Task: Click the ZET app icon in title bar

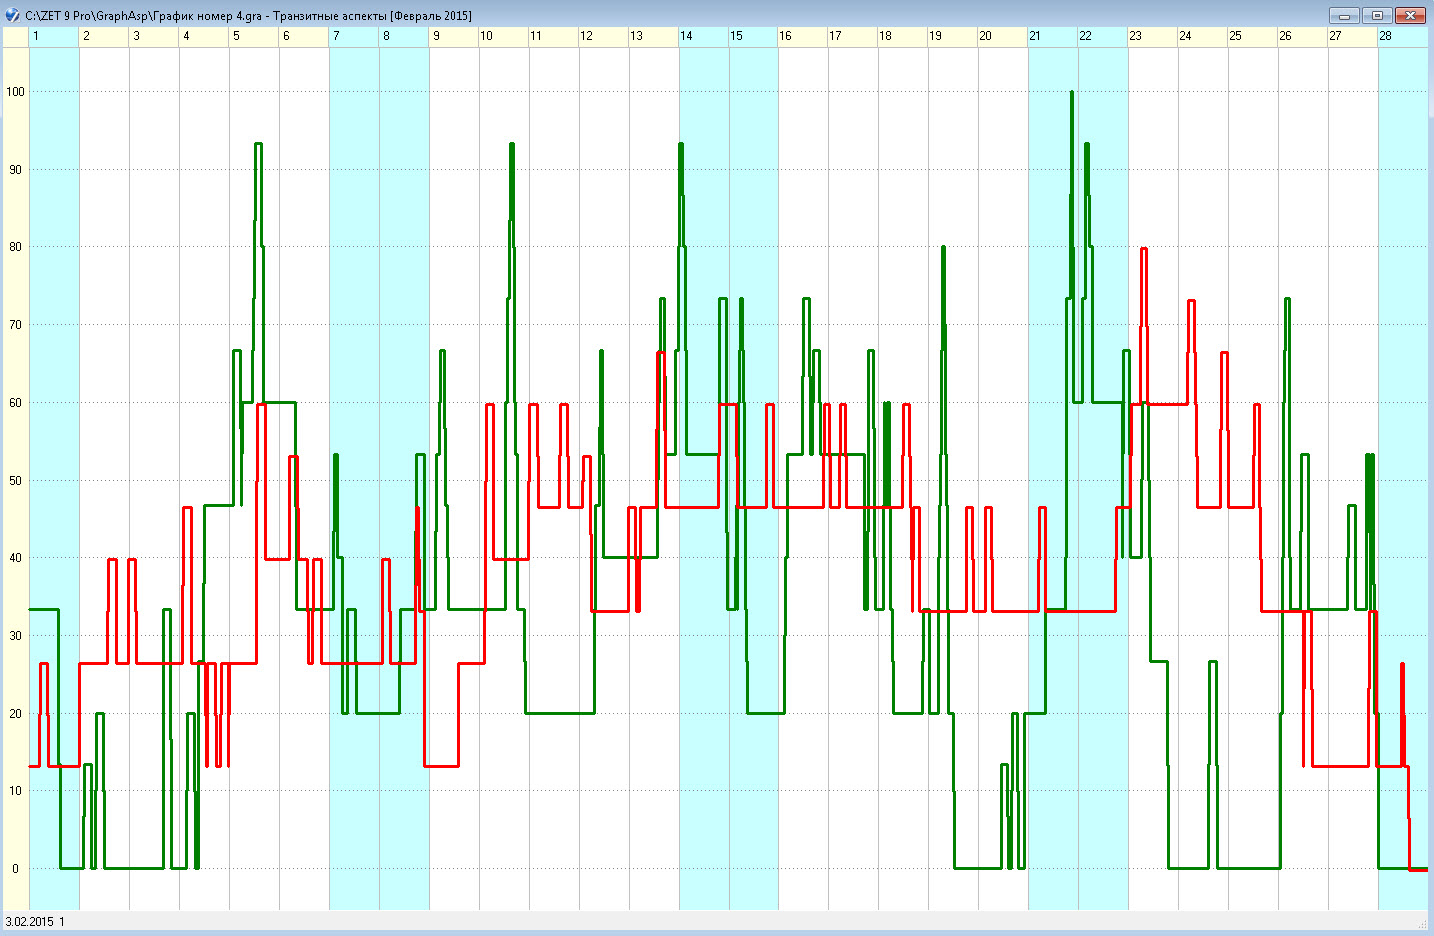Action: coord(12,15)
